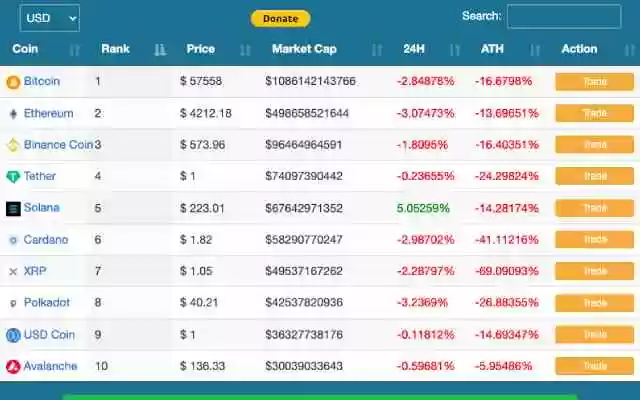
Task: Open the USD Coin link
Action: pyautogui.click(x=49, y=335)
